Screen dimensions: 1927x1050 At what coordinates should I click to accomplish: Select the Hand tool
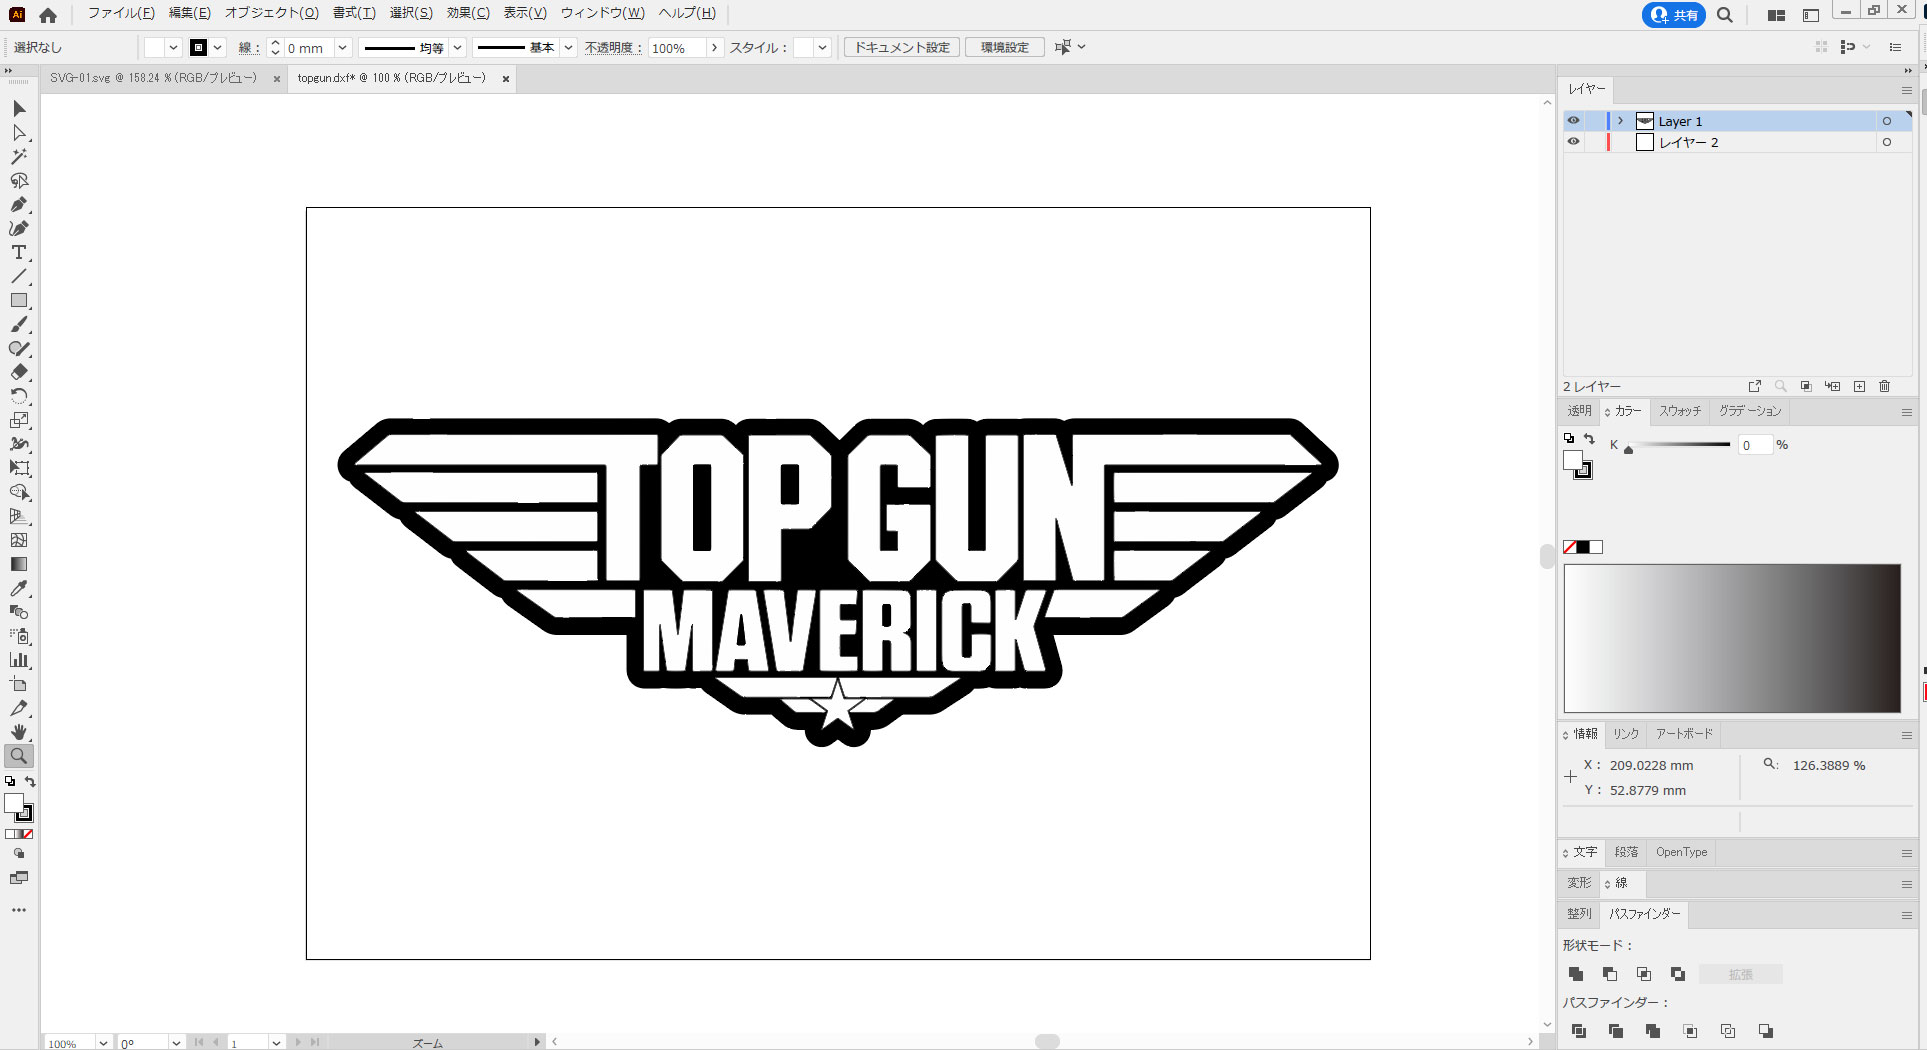19,732
